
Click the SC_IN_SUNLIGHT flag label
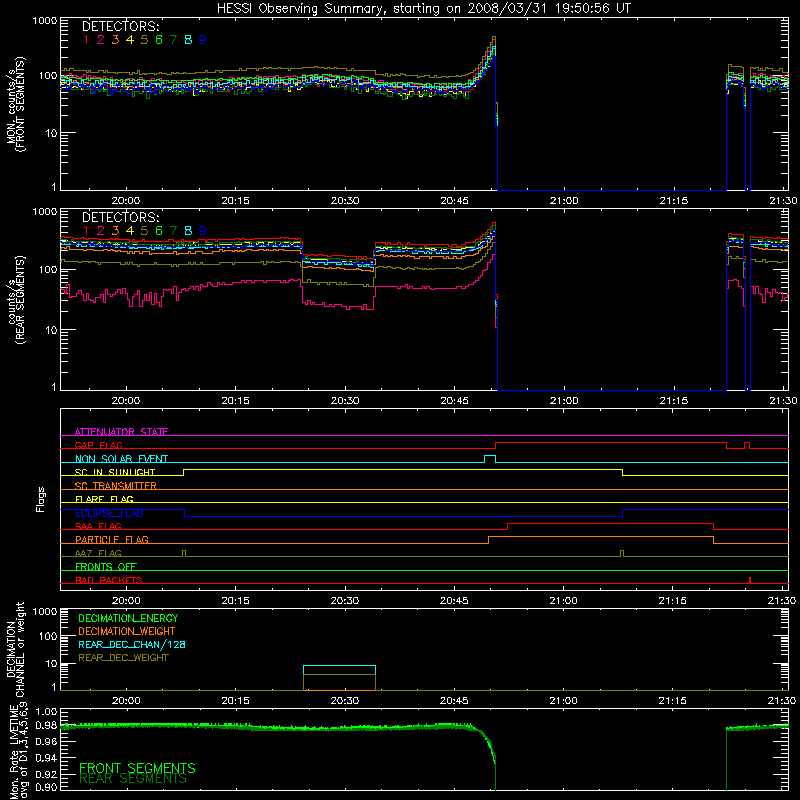(x=115, y=472)
